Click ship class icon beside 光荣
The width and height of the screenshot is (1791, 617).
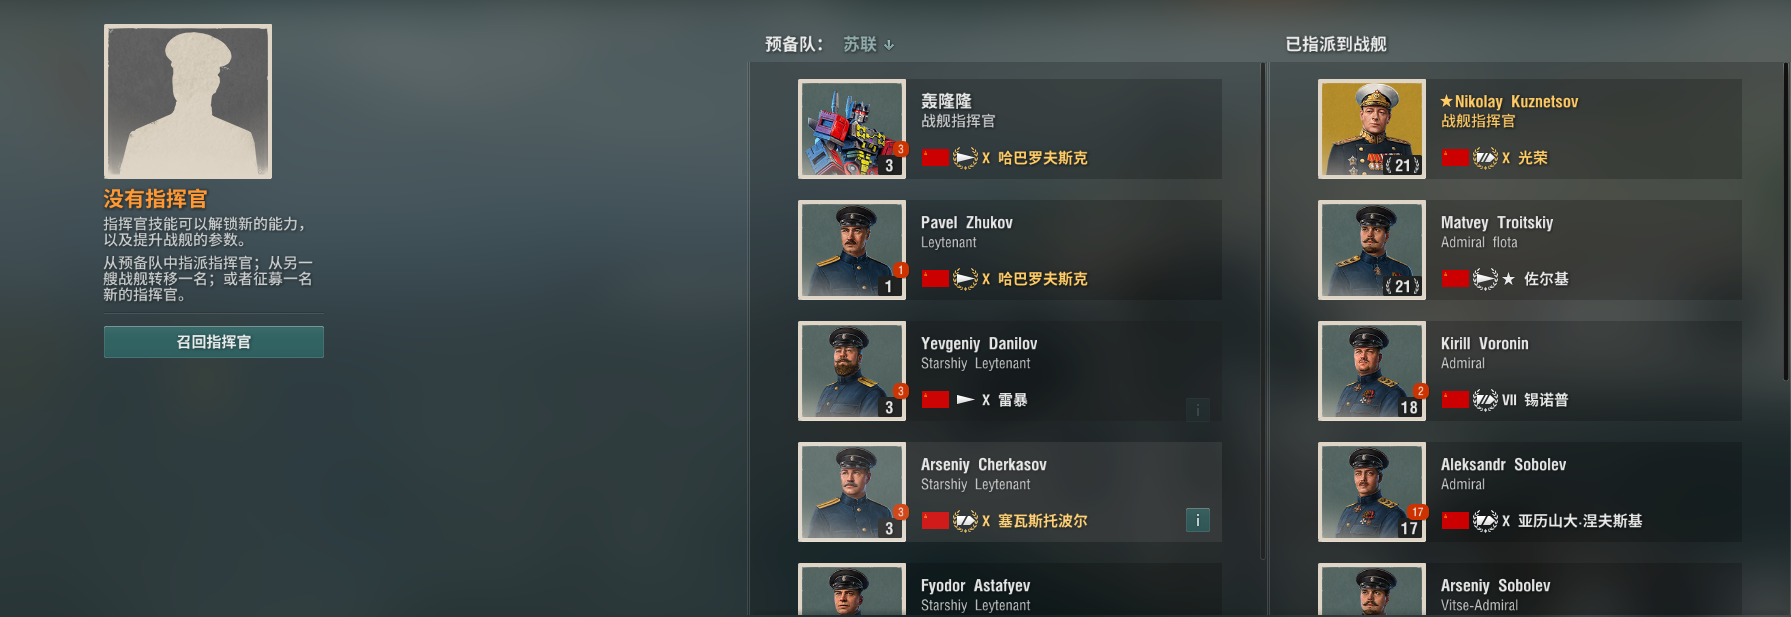[1485, 158]
